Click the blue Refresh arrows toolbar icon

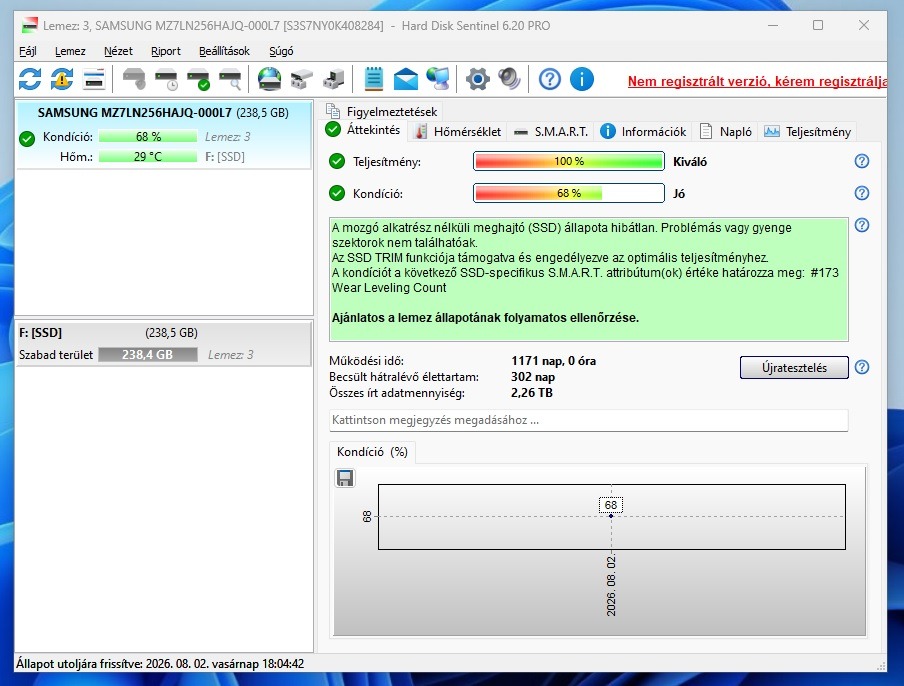click(30, 80)
